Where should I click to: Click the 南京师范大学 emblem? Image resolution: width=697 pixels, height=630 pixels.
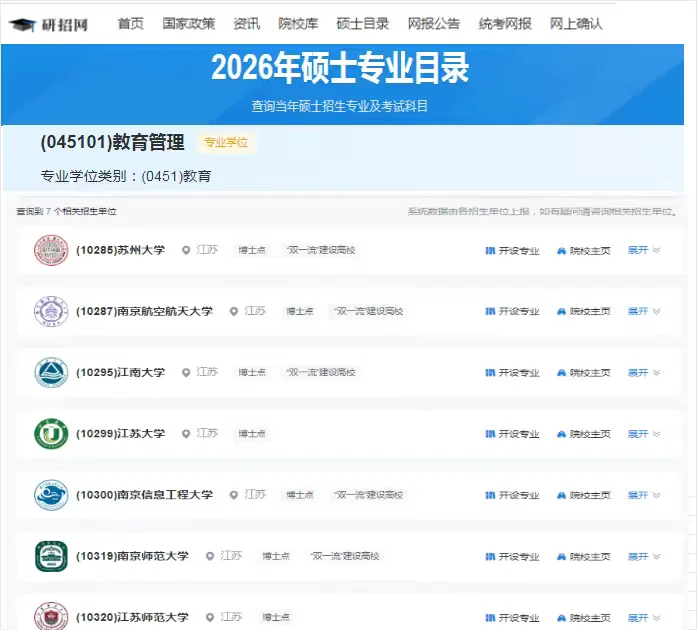pos(51,556)
